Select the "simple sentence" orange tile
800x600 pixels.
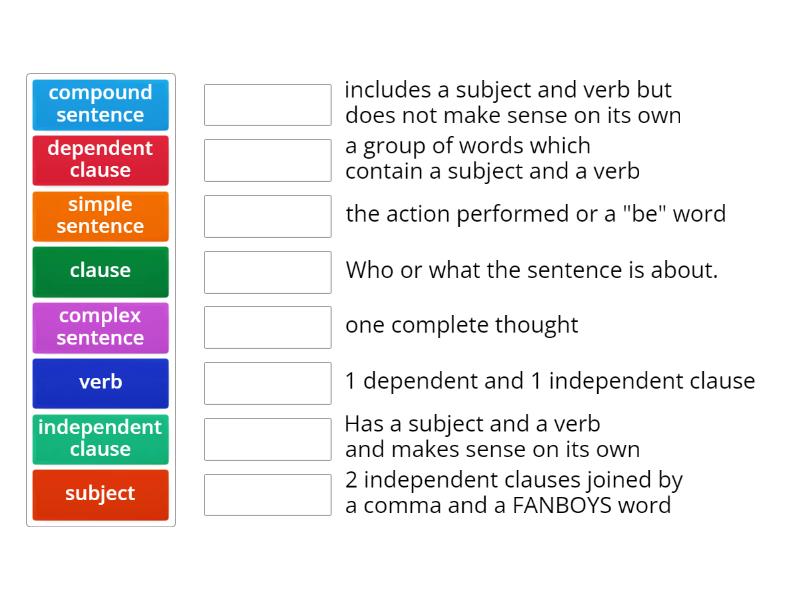point(100,216)
